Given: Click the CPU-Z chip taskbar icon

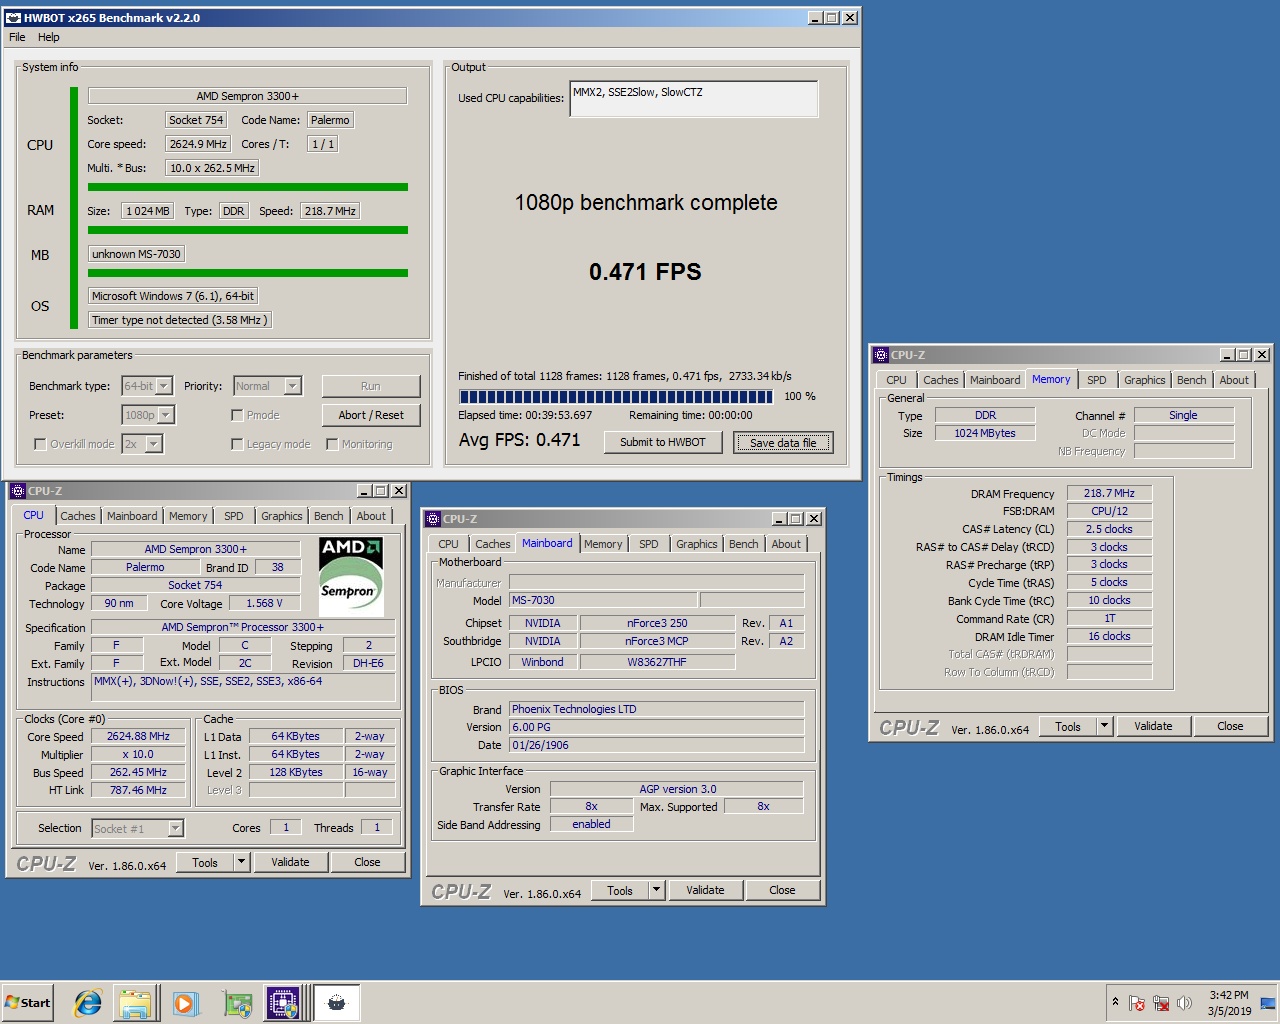Looking at the screenshot, I should [282, 1003].
